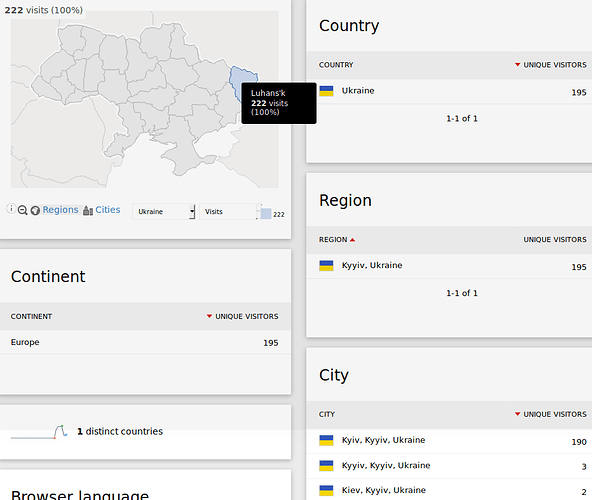Click flag next to Kyyiv, Kyyiv, Ukraine
The width and height of the screenshot is (592, 500).
326,466
